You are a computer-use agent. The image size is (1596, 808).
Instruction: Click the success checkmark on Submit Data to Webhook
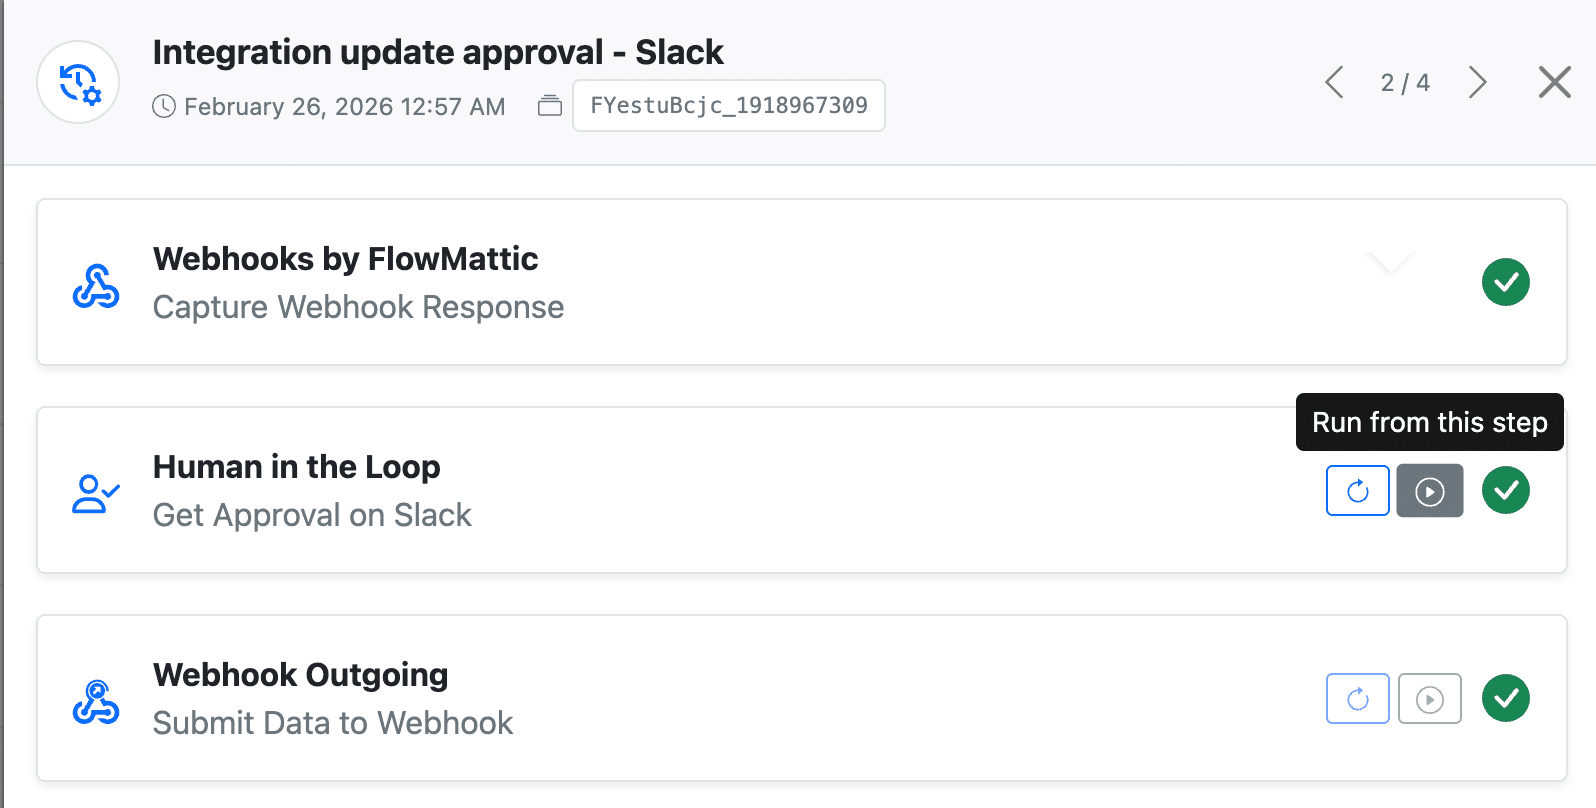point(1506,698)
